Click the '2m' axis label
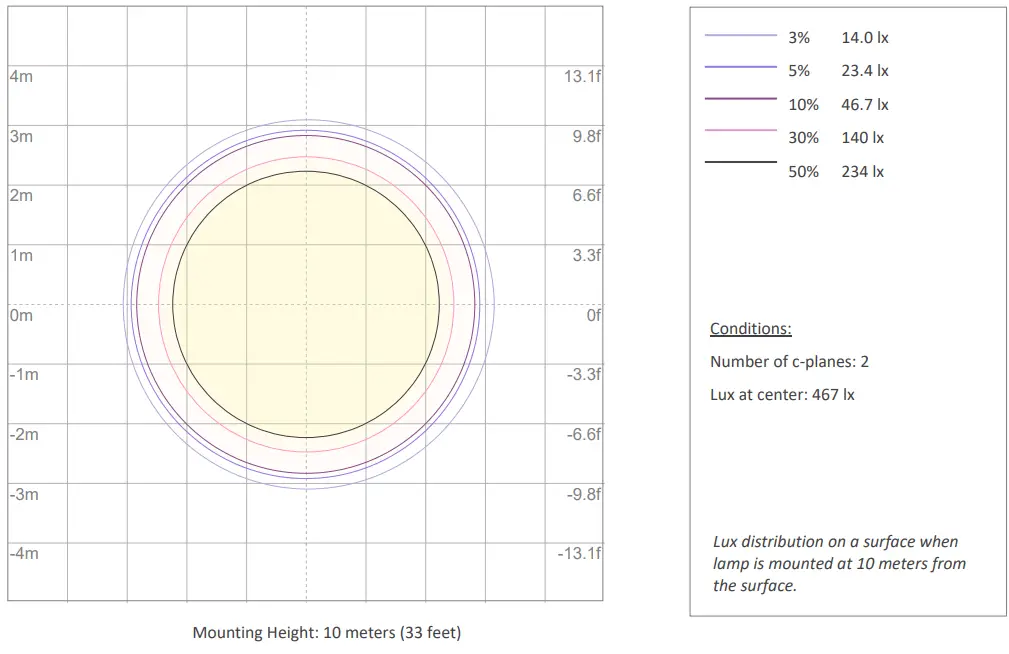 (21, 196)
